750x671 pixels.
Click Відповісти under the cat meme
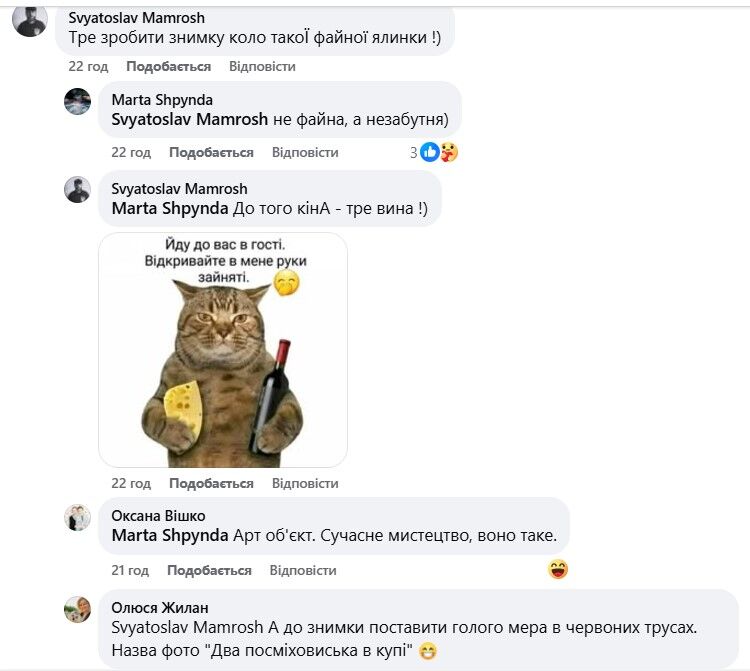click(x=305, y=483)
